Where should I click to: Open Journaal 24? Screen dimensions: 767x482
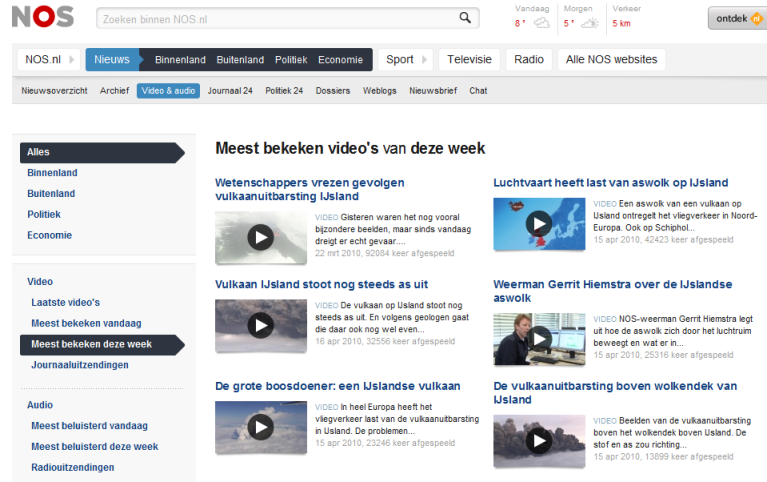coord(230,91)
